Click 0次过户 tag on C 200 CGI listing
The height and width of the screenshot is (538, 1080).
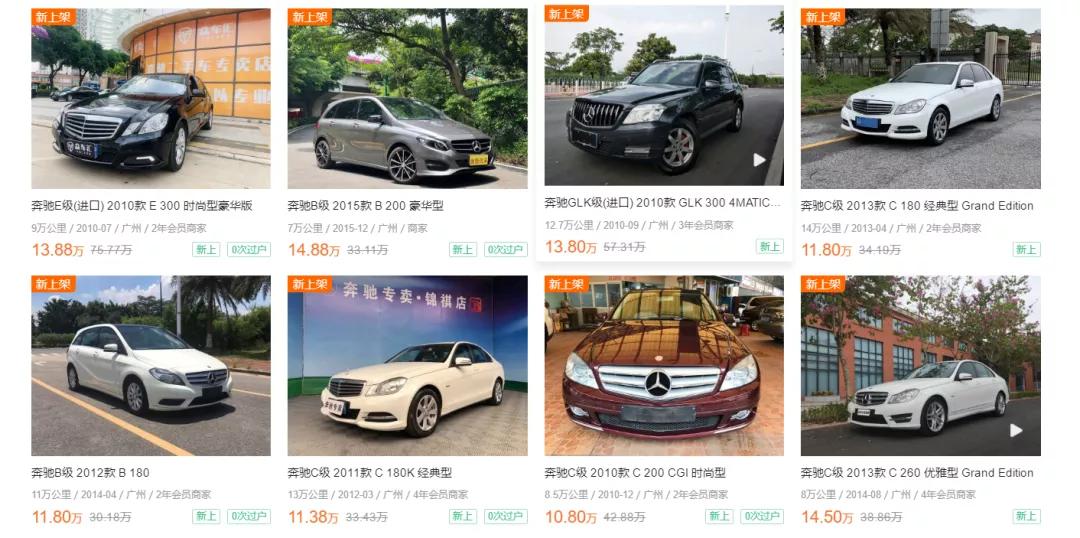(x=762, y=517)
